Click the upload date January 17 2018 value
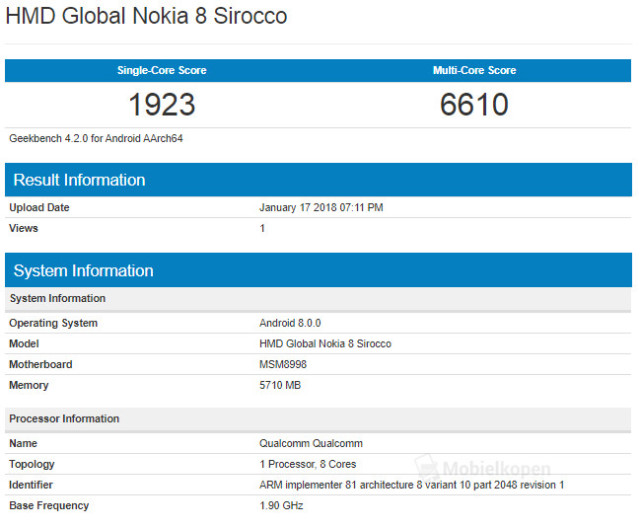Image resolution: width=641 pixels, height=528 pixels. 321,207
